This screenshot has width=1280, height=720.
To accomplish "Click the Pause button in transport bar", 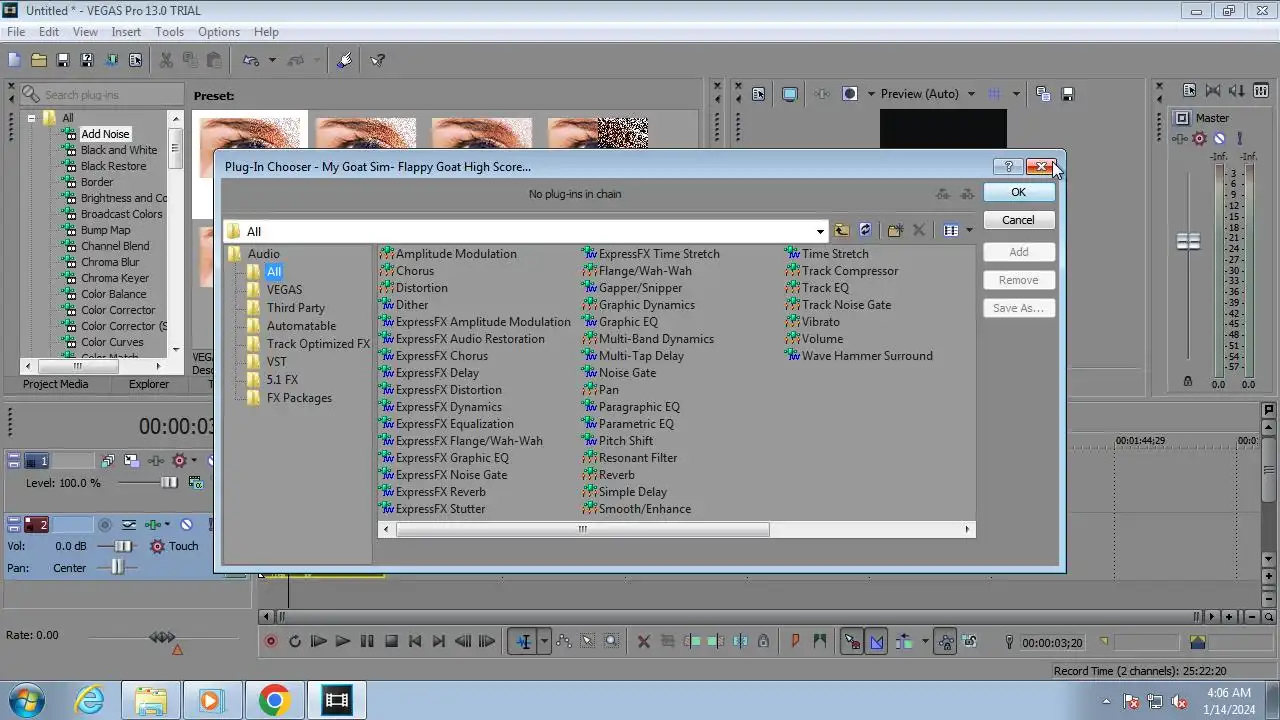I will [x=367, y=641].
